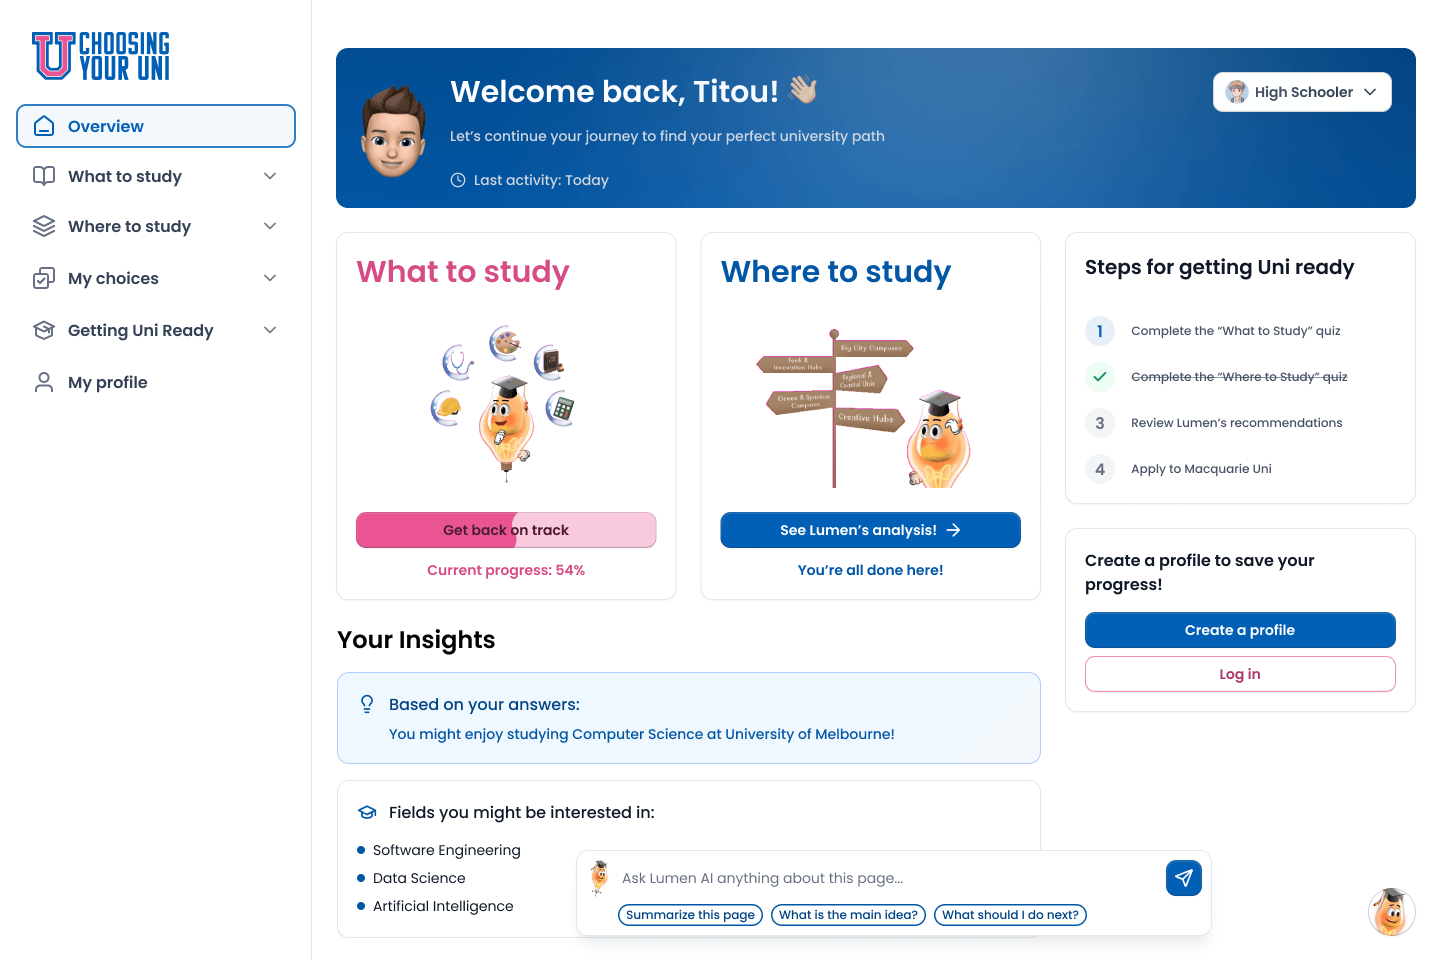This screenshot has width=1440, height=960.
Task: Click Titou's avatar in the welcome banner
Action: tap(393, 131)
